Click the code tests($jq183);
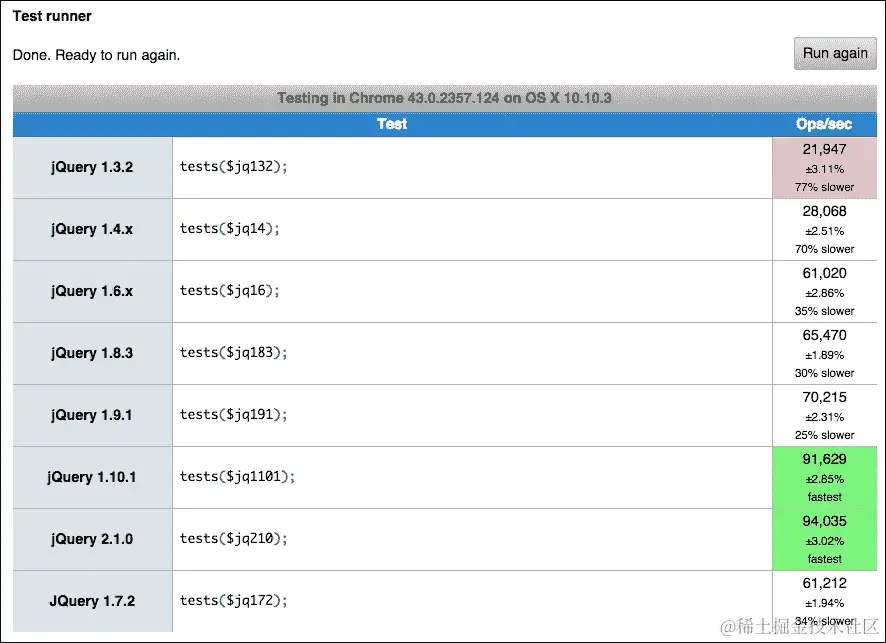This screenshot has height=643, width=886. tap(233, 353)
